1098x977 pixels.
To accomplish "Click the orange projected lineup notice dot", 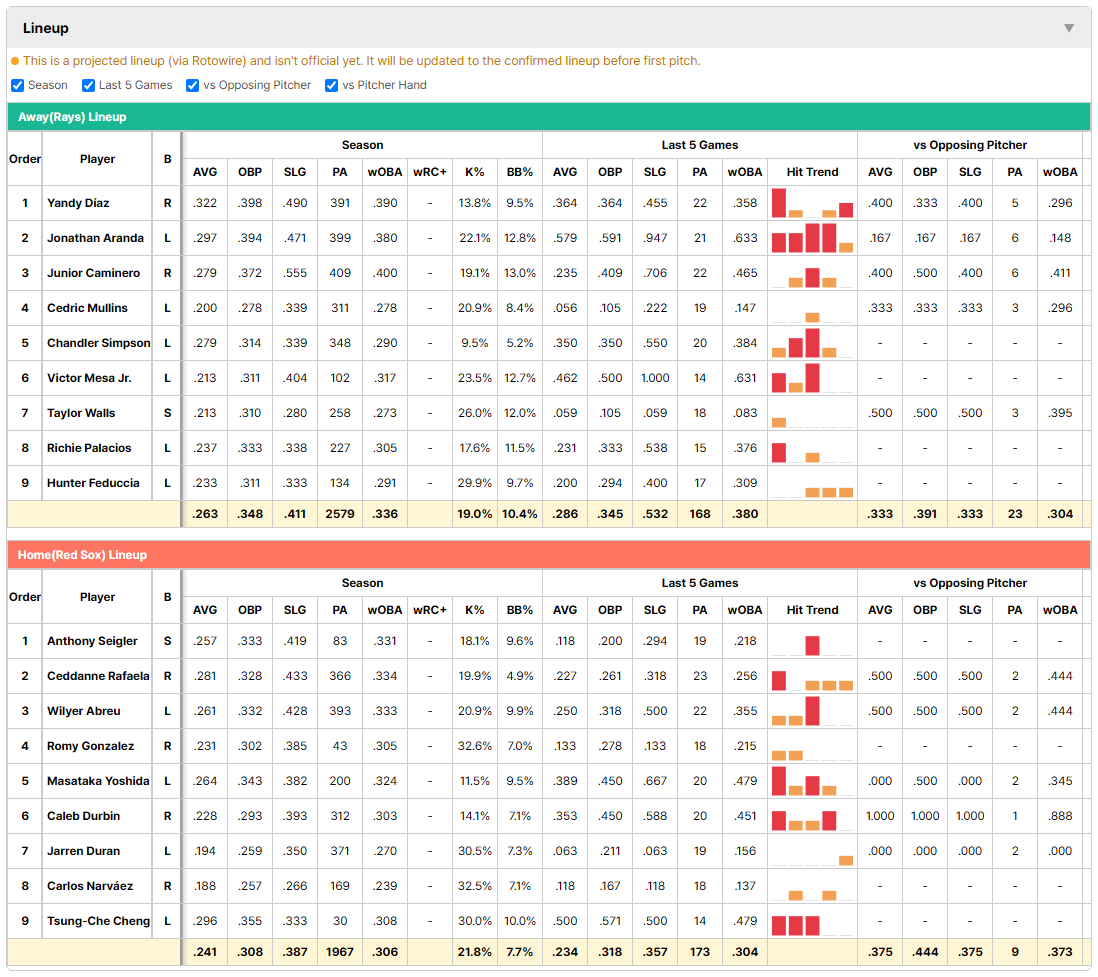I will point(15,61).
